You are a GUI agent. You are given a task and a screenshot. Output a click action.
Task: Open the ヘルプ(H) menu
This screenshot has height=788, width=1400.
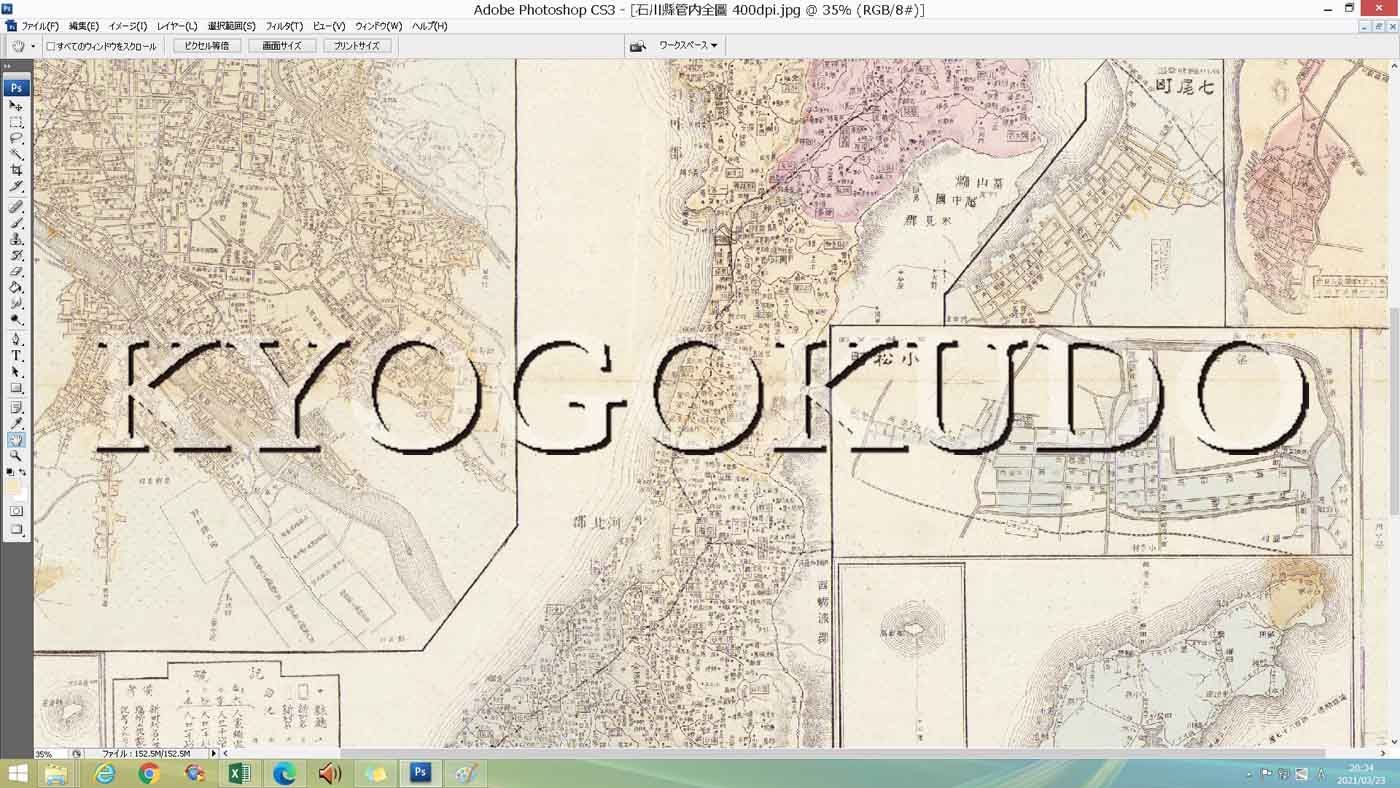(x=430, y=26)
